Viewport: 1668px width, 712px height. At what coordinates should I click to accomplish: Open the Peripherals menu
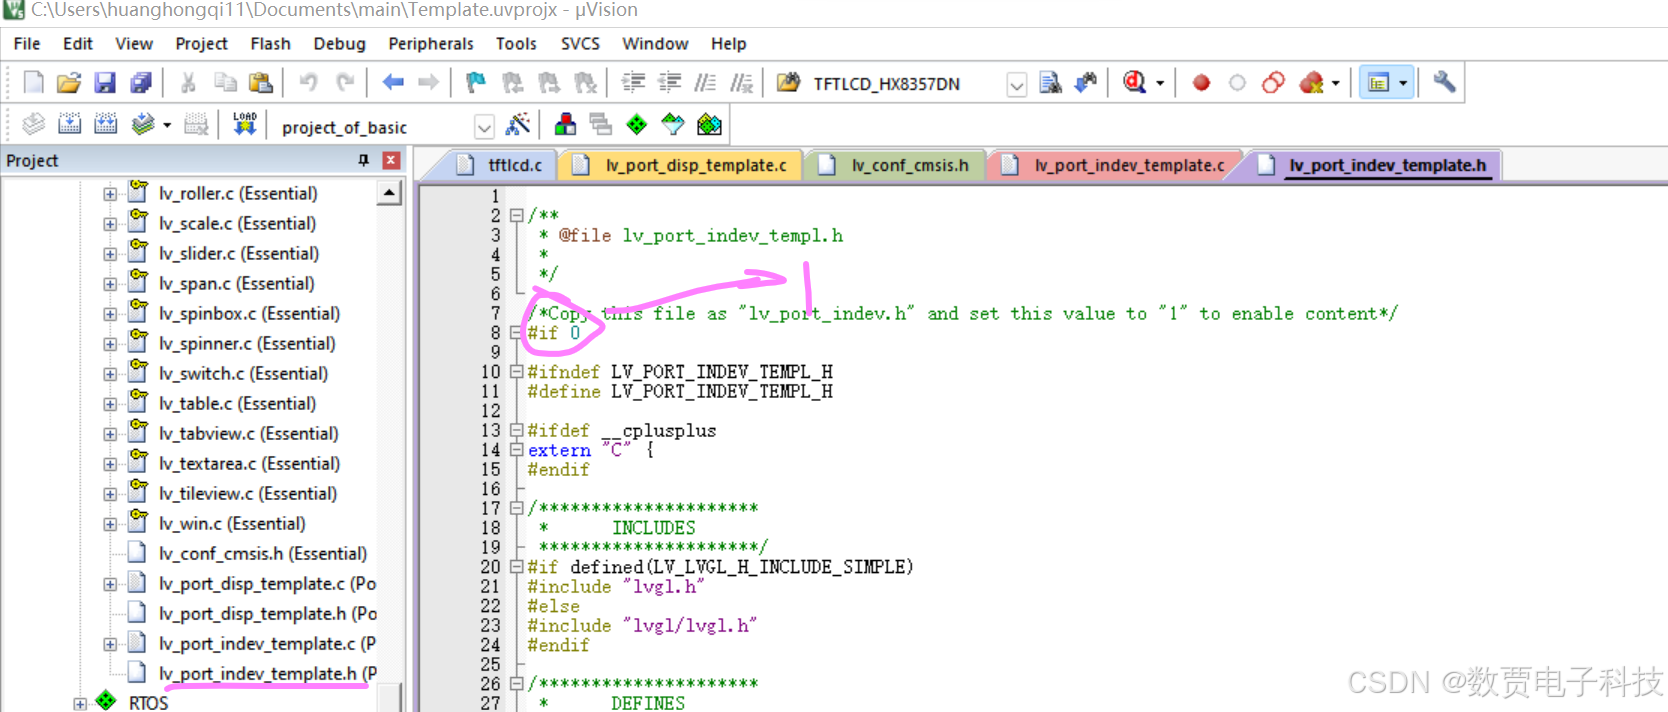(x=431, y=44)
